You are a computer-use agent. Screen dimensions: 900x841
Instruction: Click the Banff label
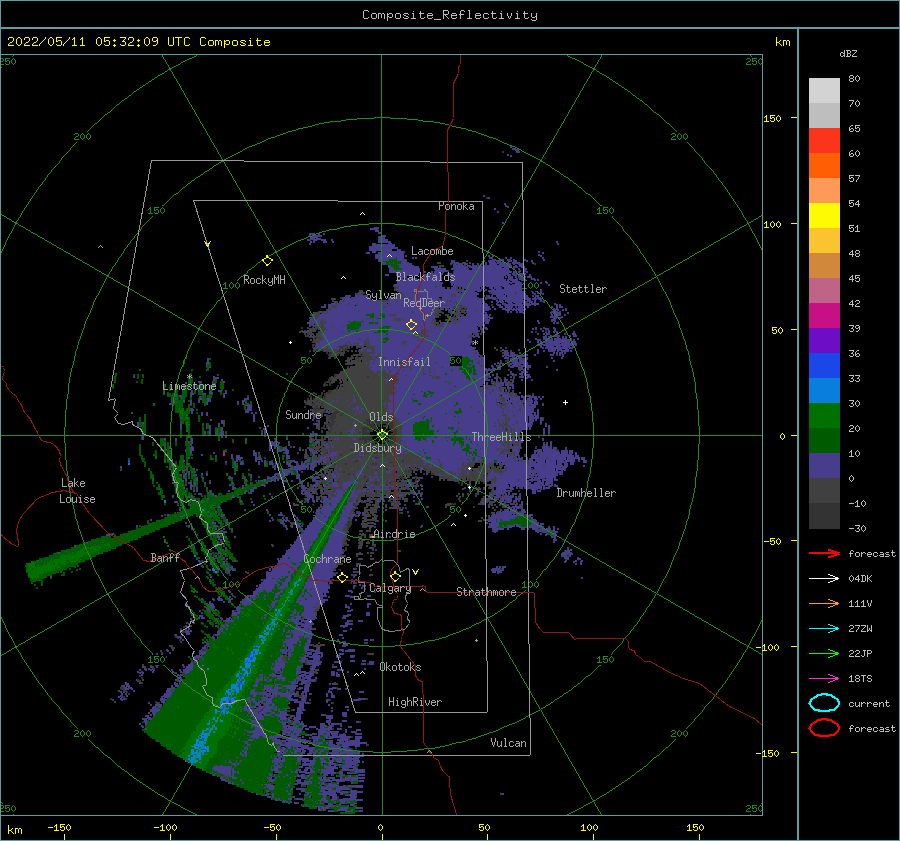pos(165,557)
